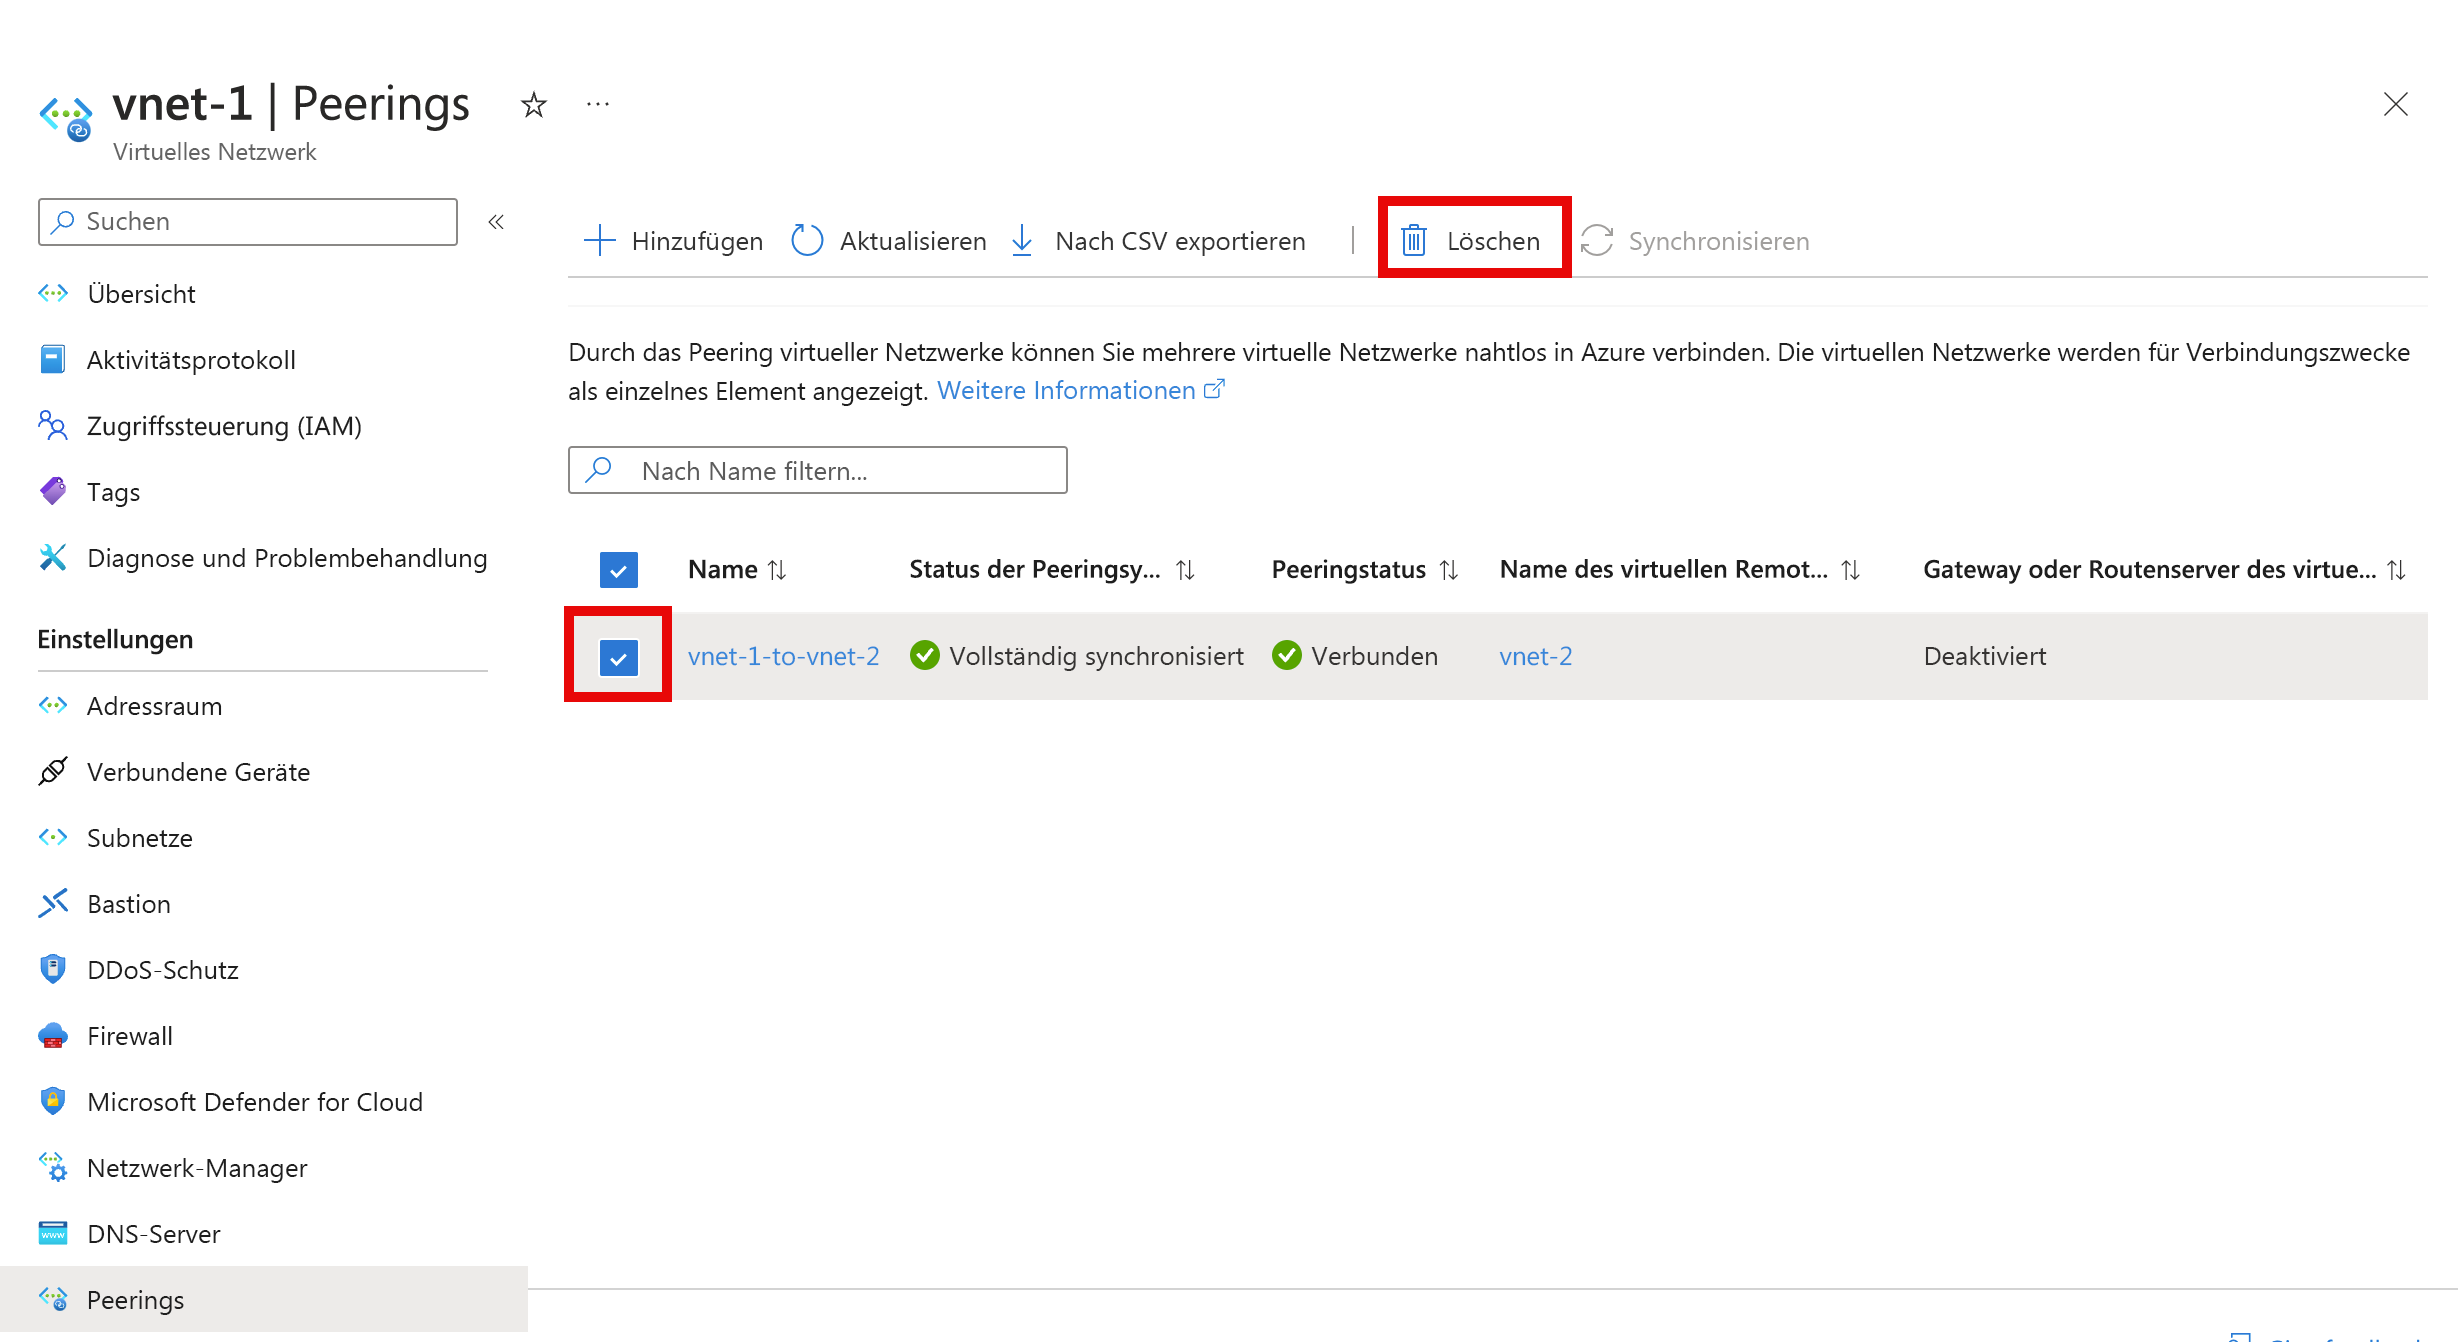Click the star to favorite vnet-1 Peerings
Image resolution: width=2458 pixels, height=1342 pixels.
pos(533,104)
